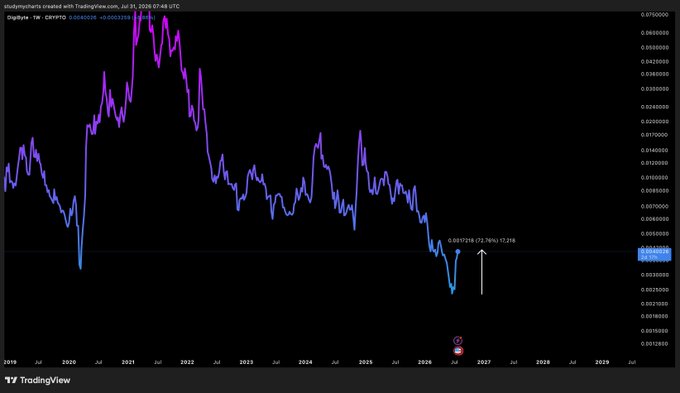Click price axis label 0.0600000
The width and height of the screenshot is (680, 393).
tap(654, 33)
